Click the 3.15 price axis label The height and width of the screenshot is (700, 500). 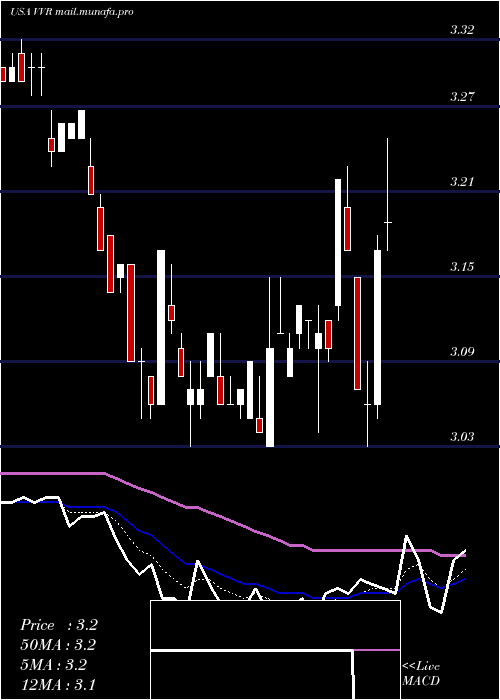[x=462, y=267]
